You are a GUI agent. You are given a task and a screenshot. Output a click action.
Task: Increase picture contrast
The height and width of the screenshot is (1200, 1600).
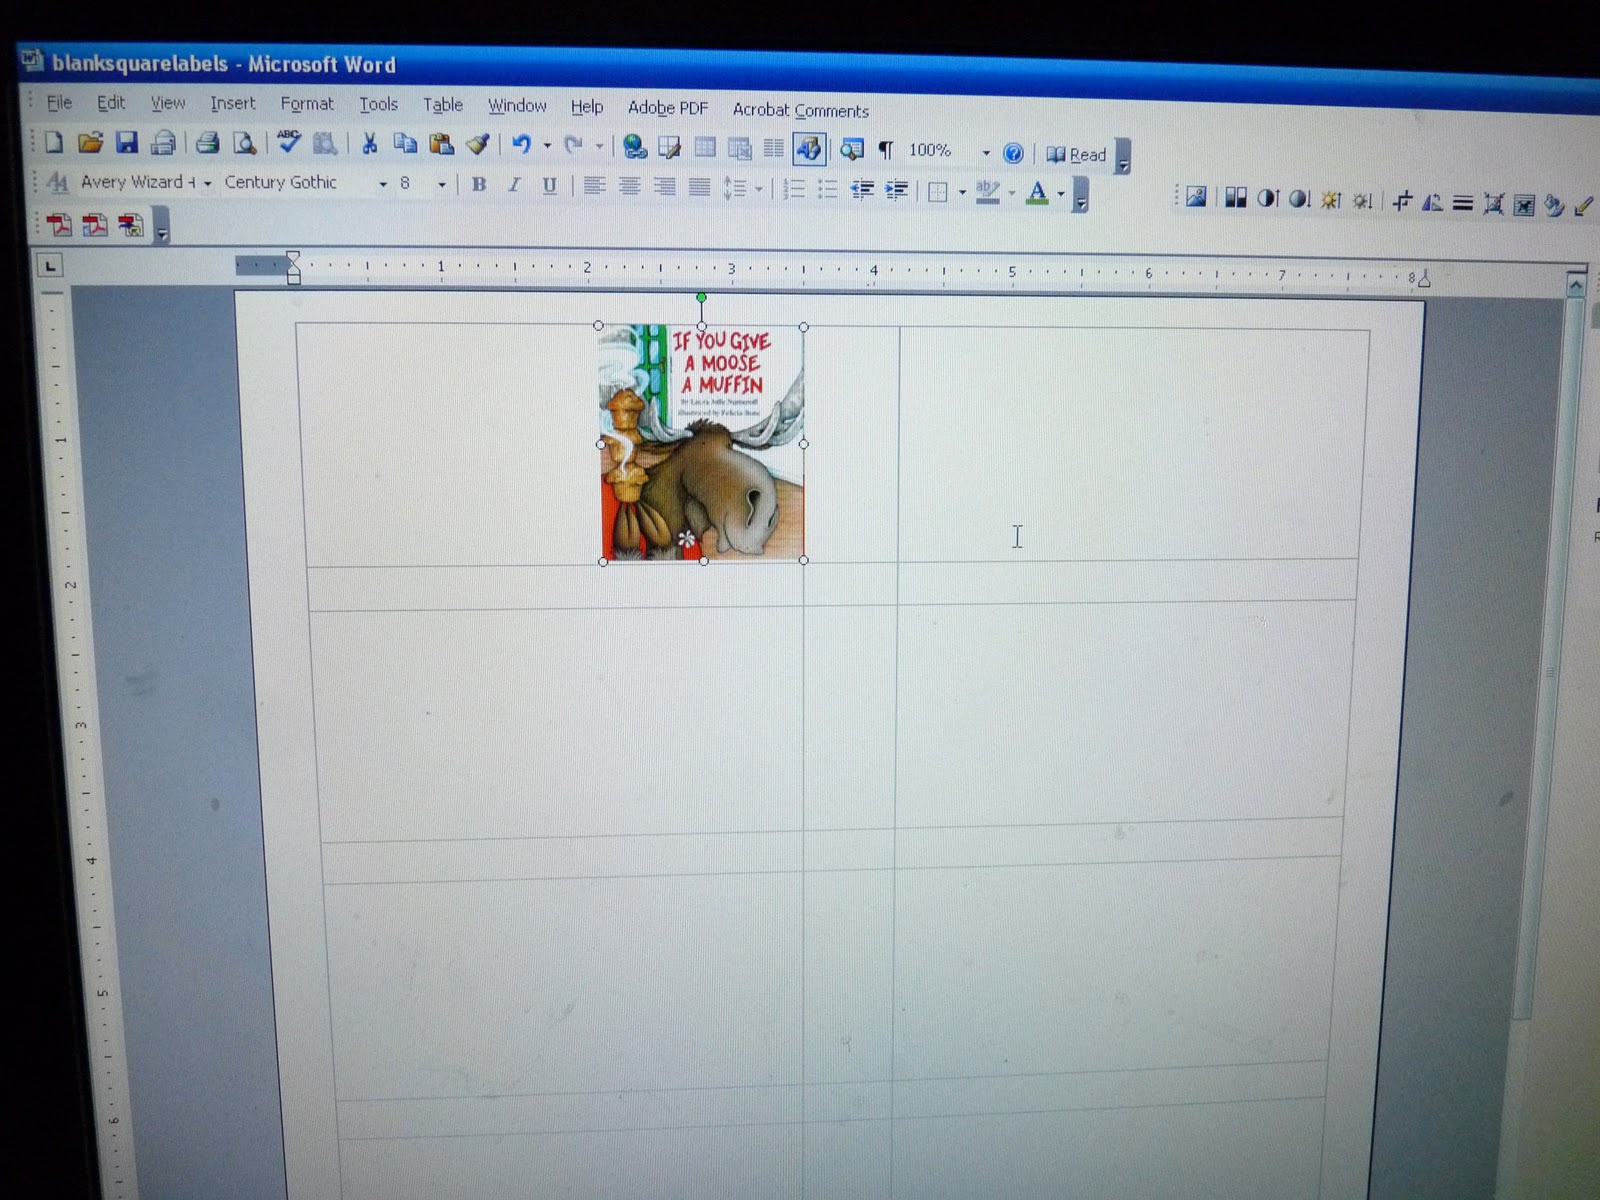click(x=1267, y=199)
